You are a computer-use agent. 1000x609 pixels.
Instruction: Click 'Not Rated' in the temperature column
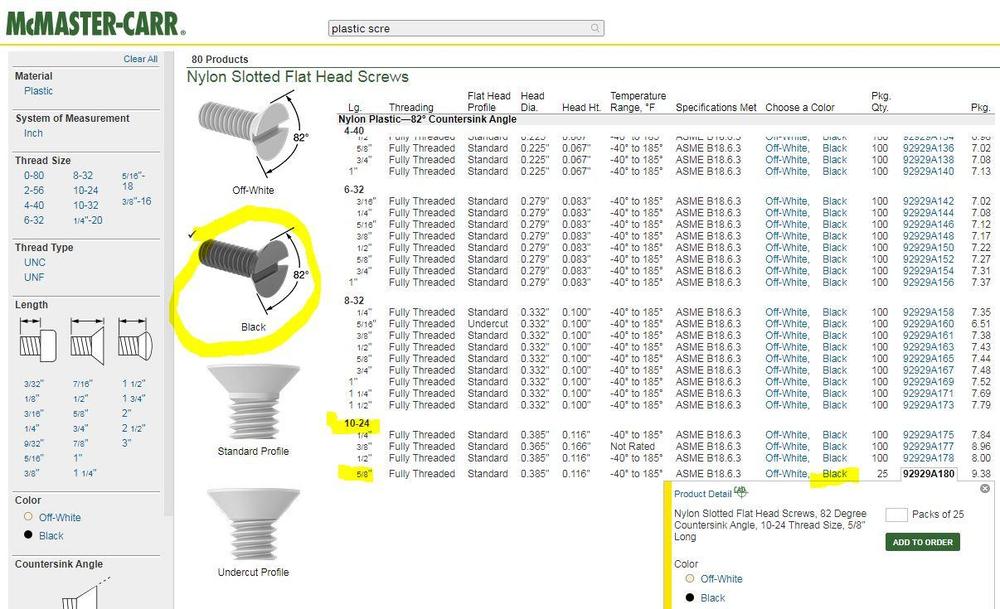click(x=632, y=446)
